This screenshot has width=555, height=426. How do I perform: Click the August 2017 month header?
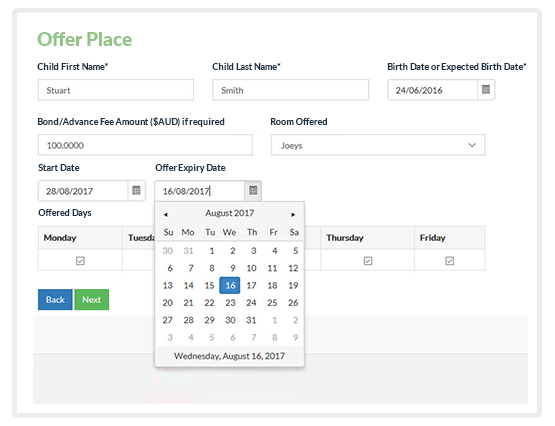(x=230, y=213)
